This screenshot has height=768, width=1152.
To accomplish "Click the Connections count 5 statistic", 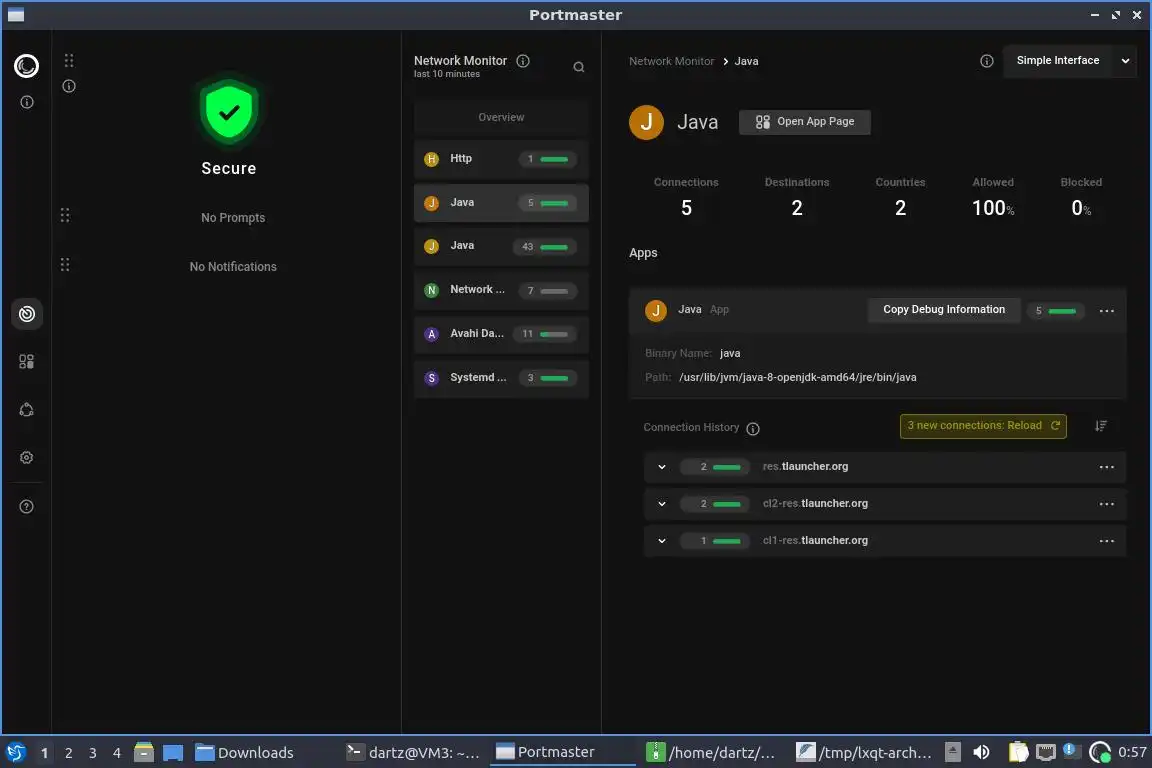I will 686,197.
